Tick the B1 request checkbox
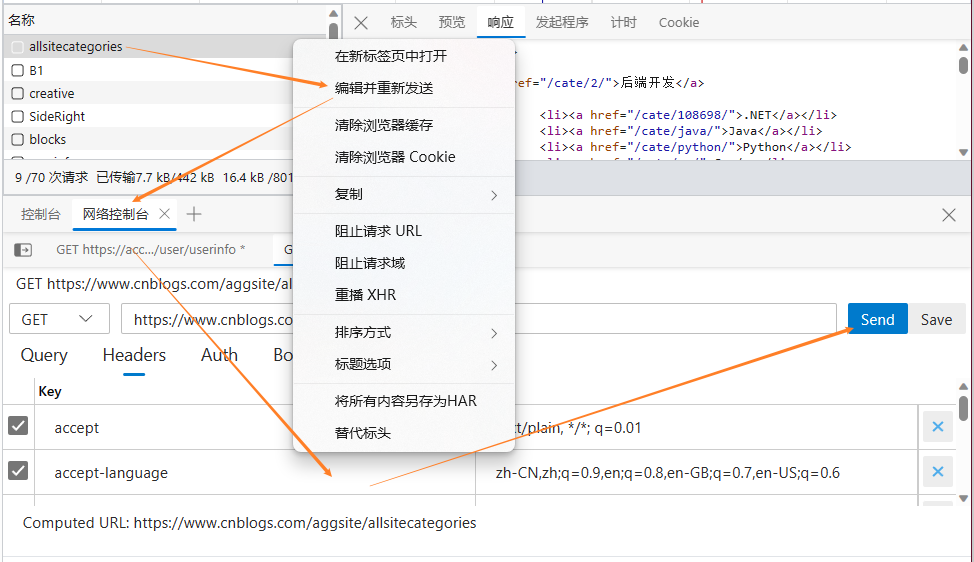974x562 pixels. pos(17,70)
